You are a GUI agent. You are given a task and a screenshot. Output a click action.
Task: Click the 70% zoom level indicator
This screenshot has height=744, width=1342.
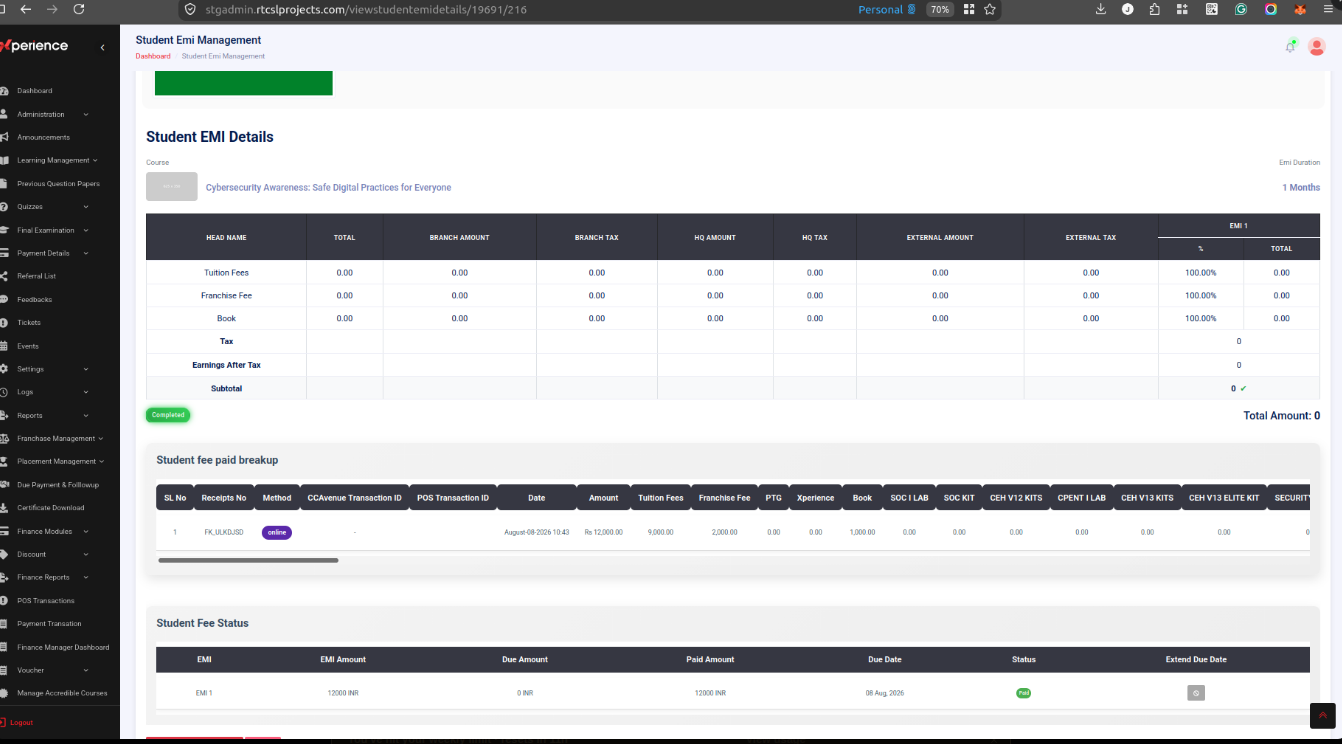tap(939, 9)
